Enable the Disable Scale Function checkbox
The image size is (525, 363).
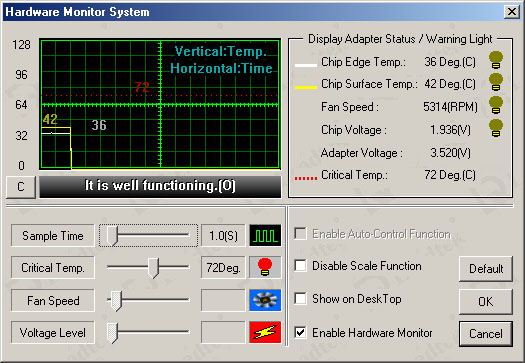[x=300, y=266]
